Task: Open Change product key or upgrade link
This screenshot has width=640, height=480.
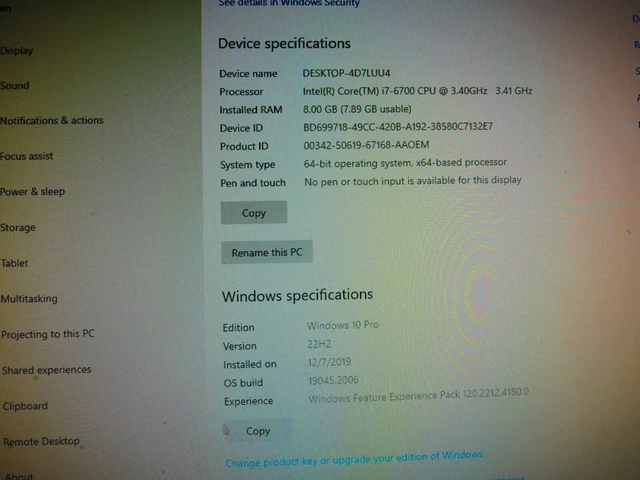Action: point(354,459)
